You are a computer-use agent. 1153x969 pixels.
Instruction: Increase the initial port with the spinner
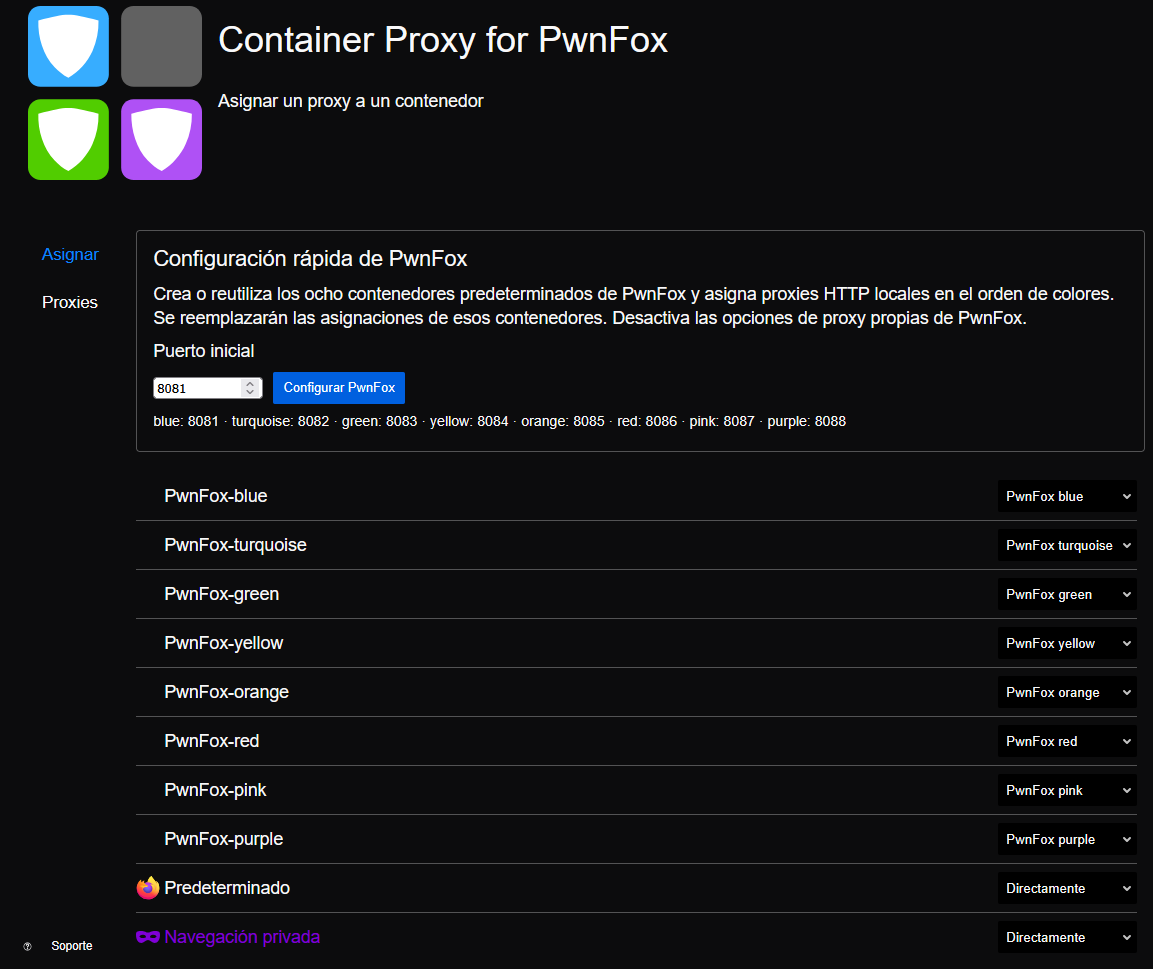click(250, 383)
